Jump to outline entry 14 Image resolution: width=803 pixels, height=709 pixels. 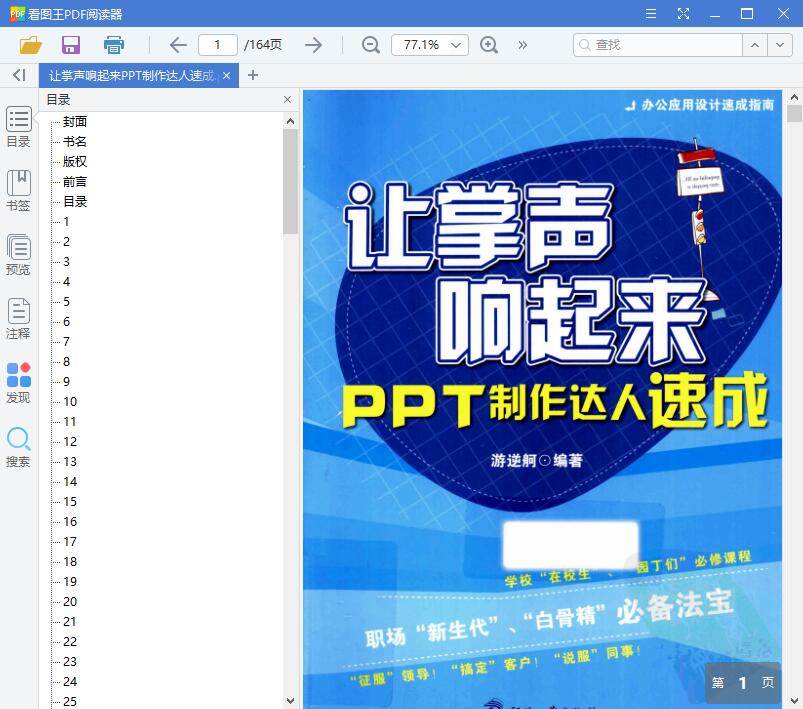(70, 481)
